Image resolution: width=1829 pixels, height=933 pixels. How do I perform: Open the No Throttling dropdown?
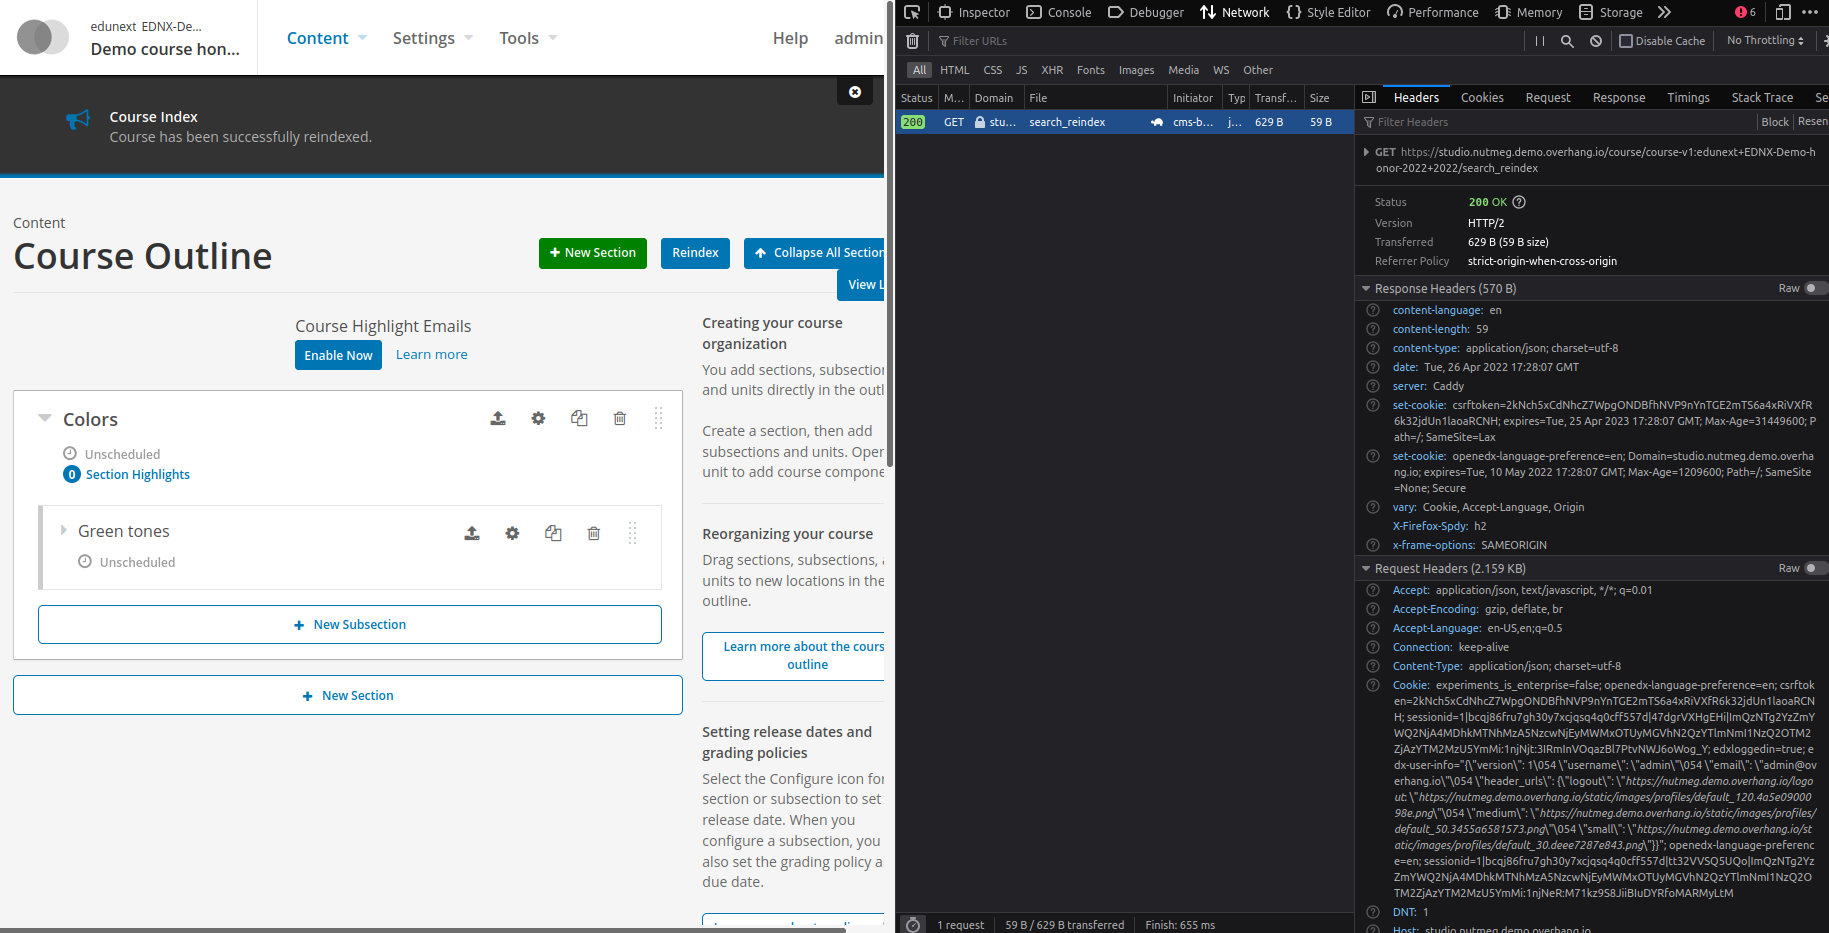[x=1763, y=41]
